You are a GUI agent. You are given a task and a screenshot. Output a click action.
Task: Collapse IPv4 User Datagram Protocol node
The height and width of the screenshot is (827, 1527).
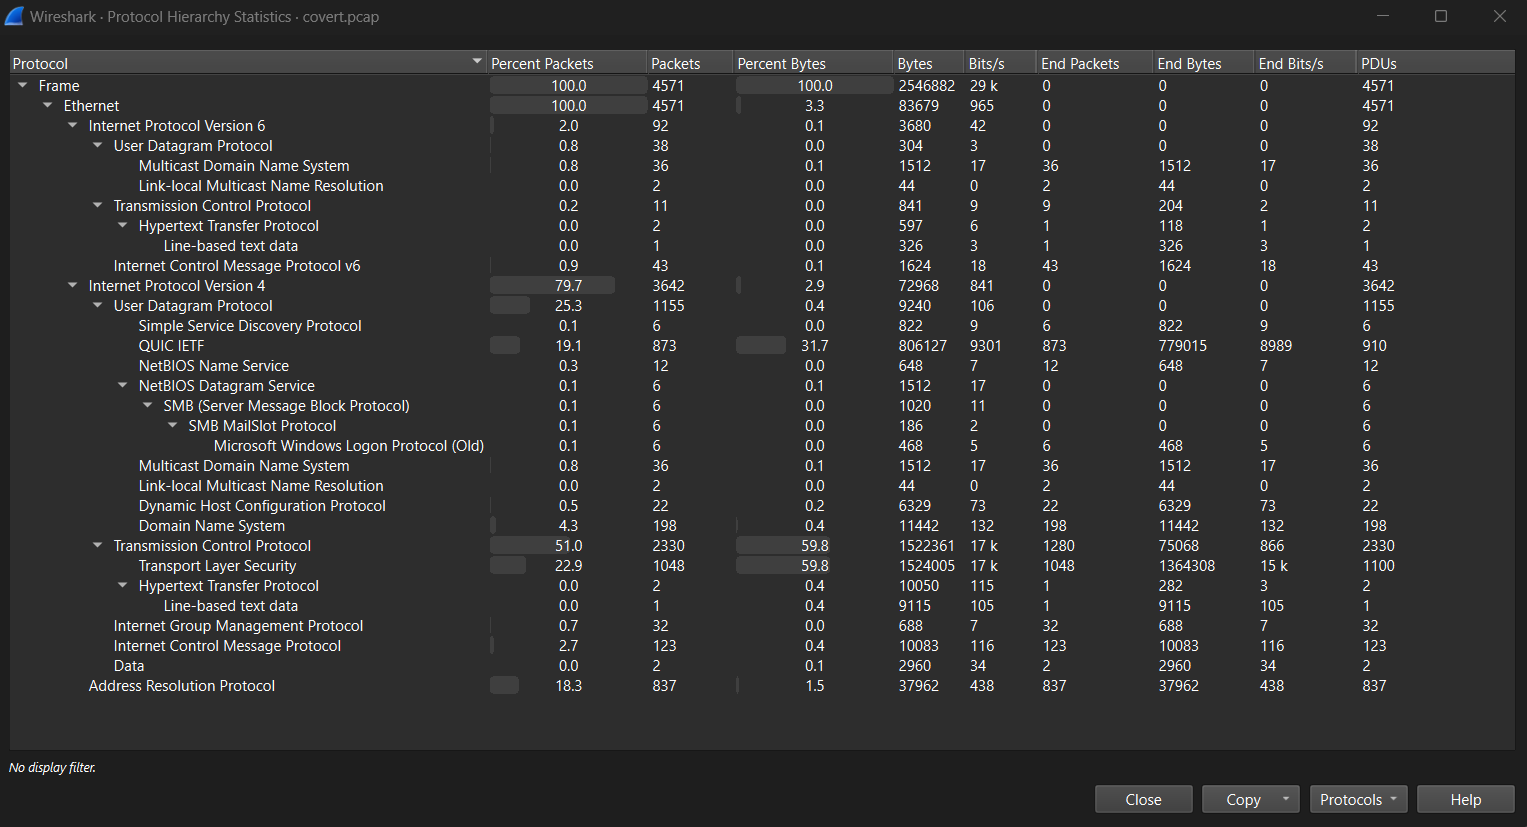97,306
